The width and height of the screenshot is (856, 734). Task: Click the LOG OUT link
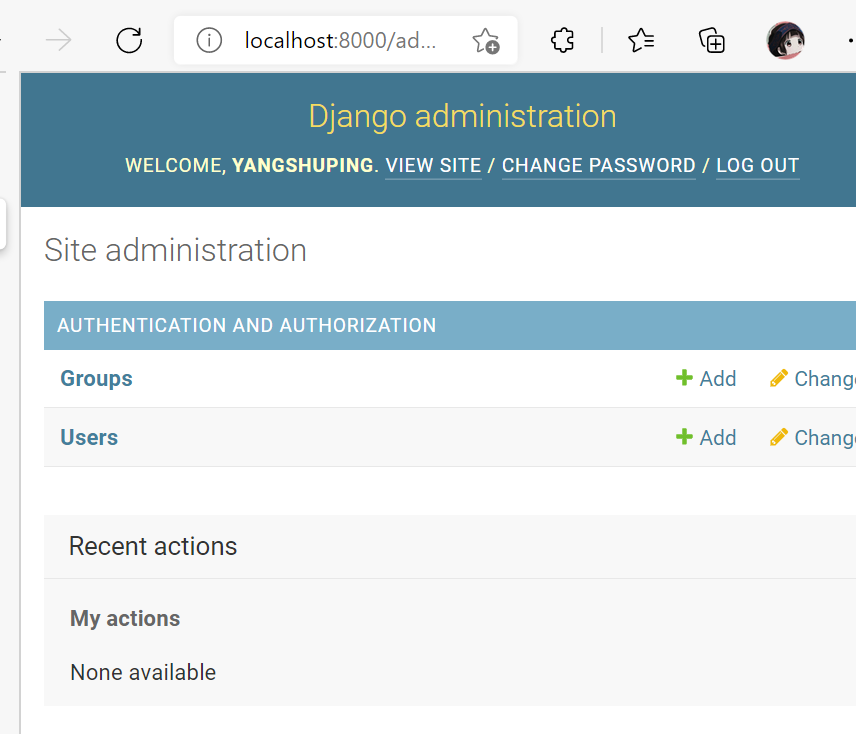[x=758, y=165]
